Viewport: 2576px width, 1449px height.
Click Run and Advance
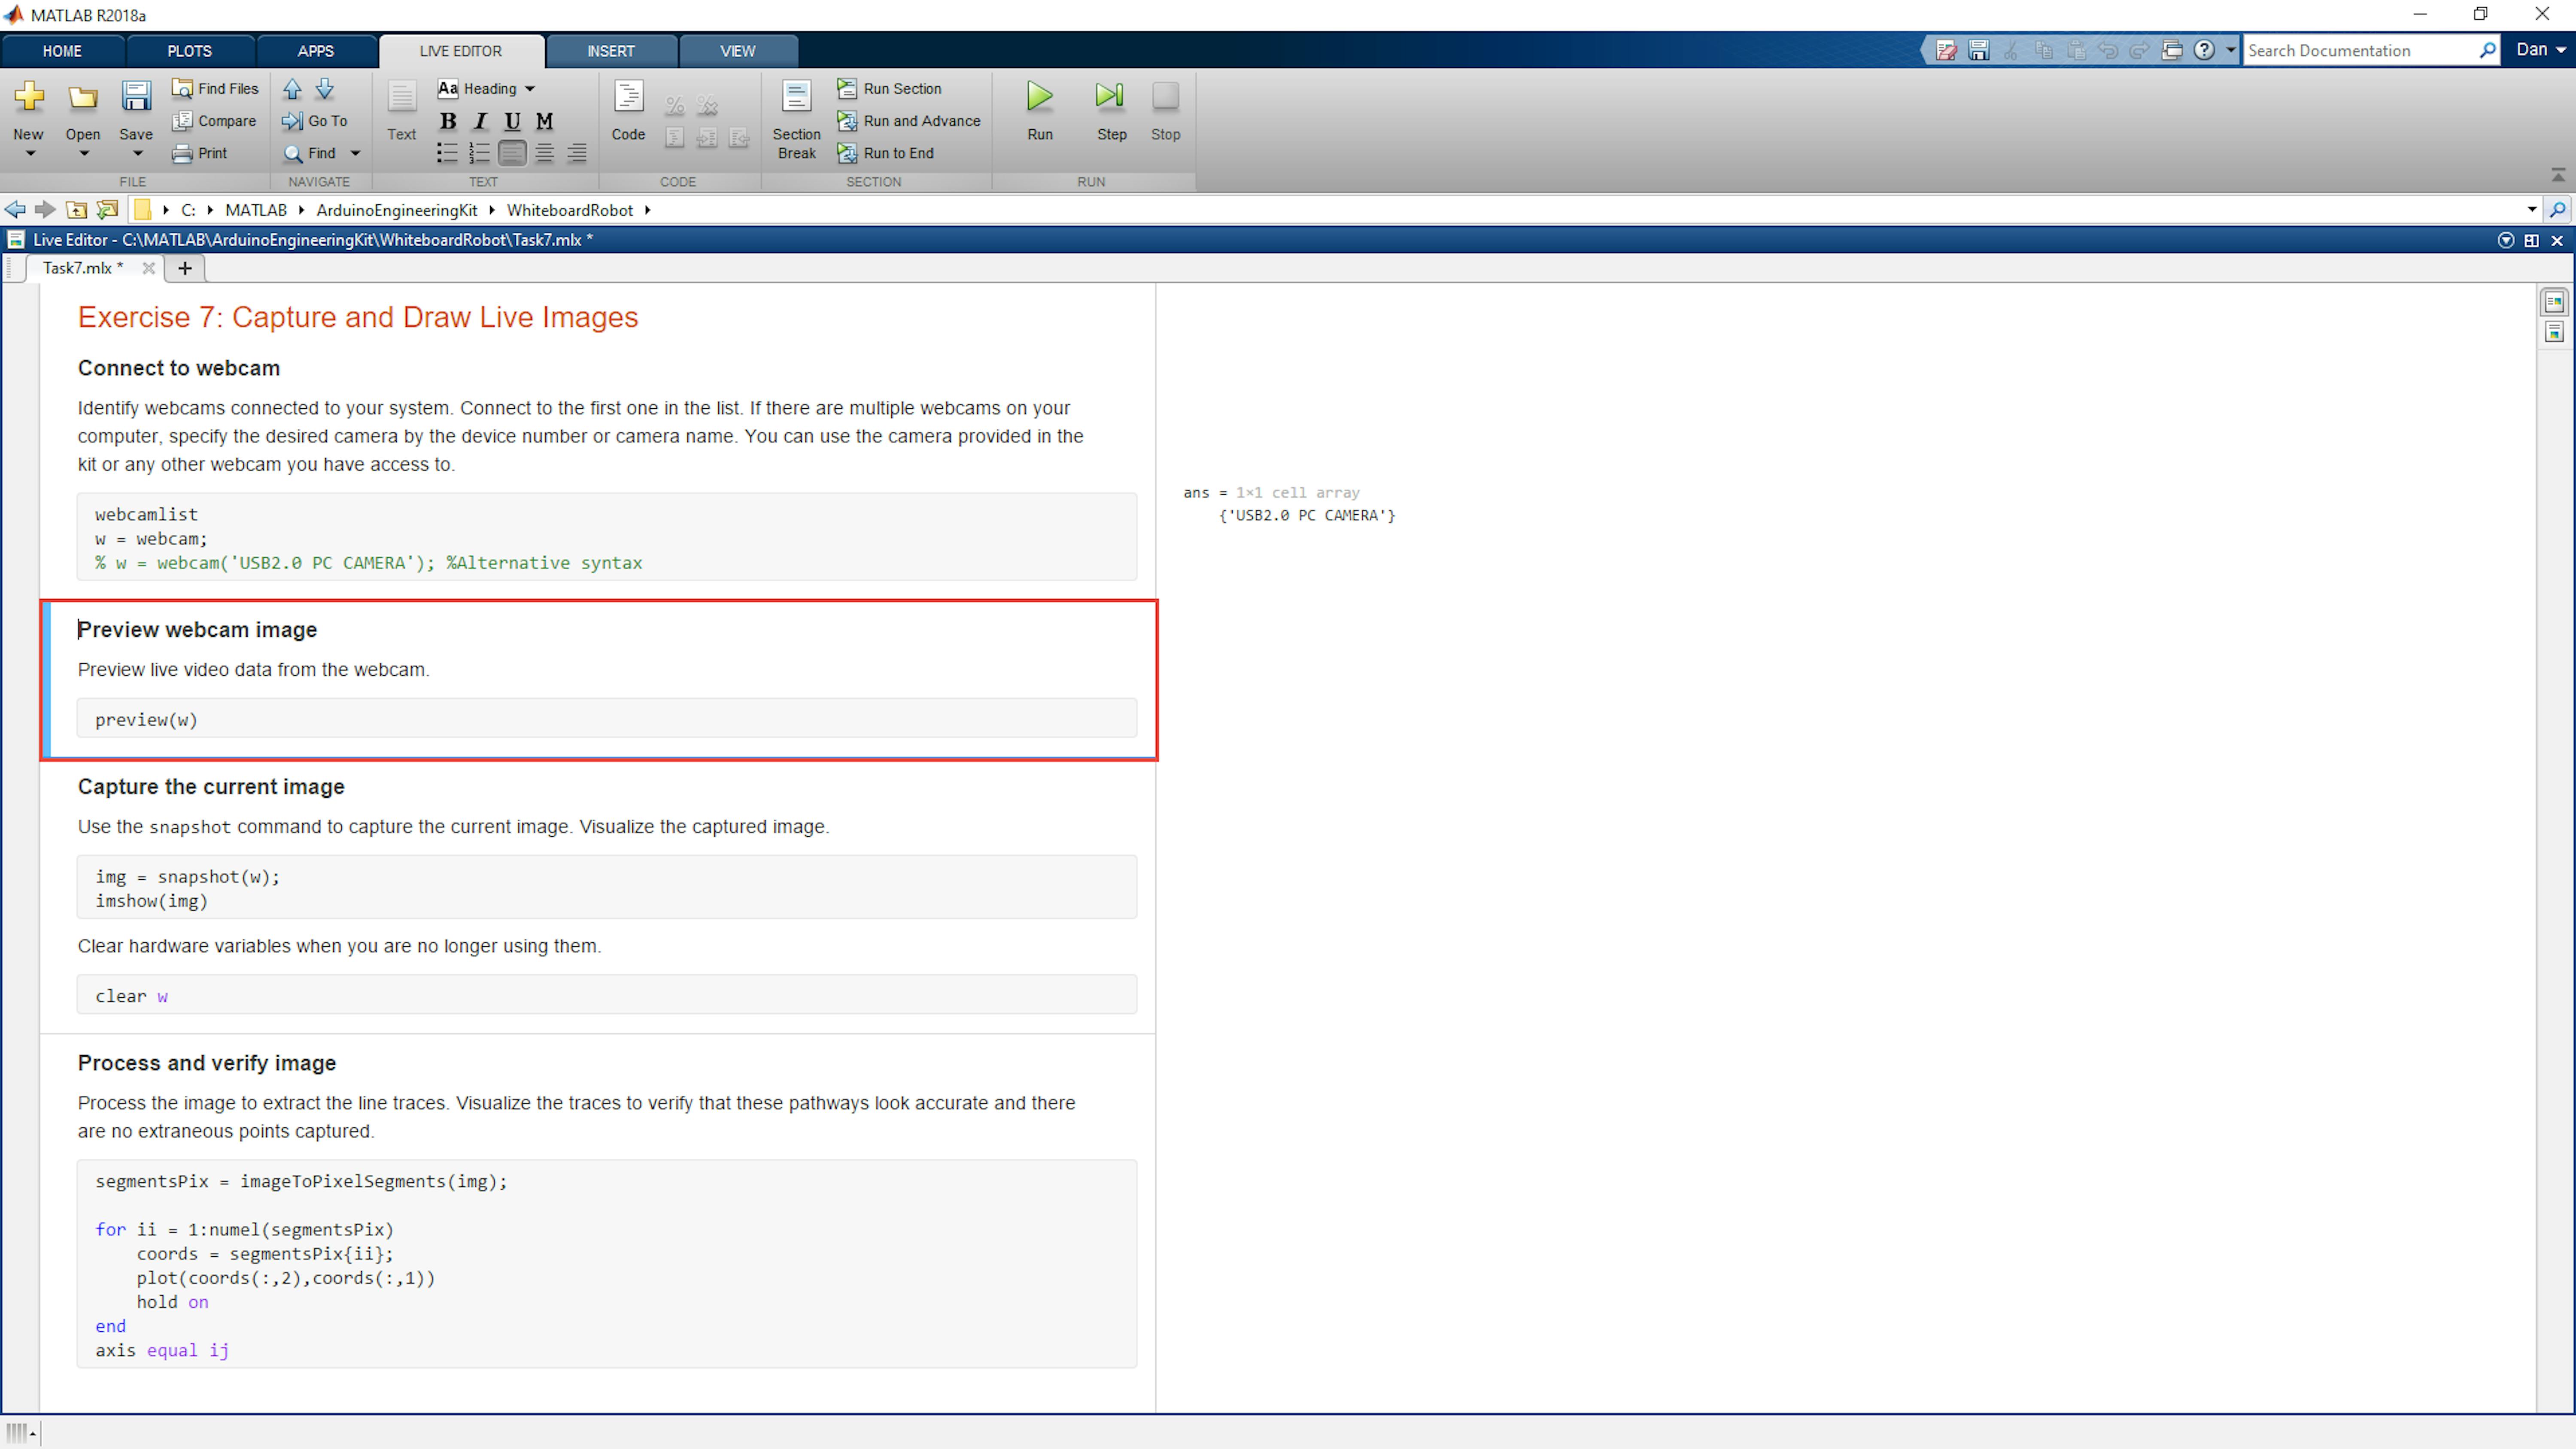(909, 121)
